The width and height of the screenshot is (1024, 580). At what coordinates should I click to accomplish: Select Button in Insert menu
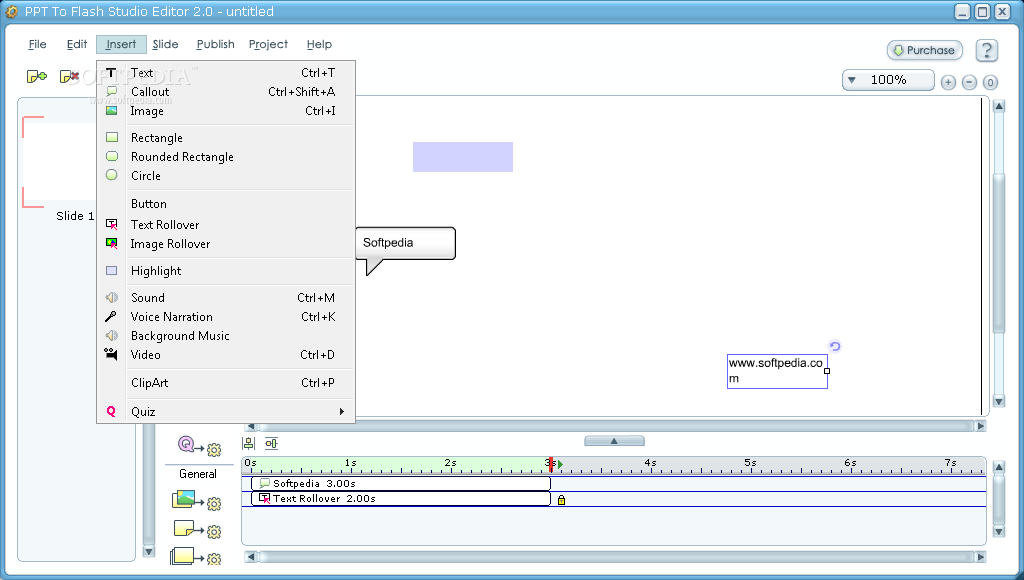click(226, 204)
